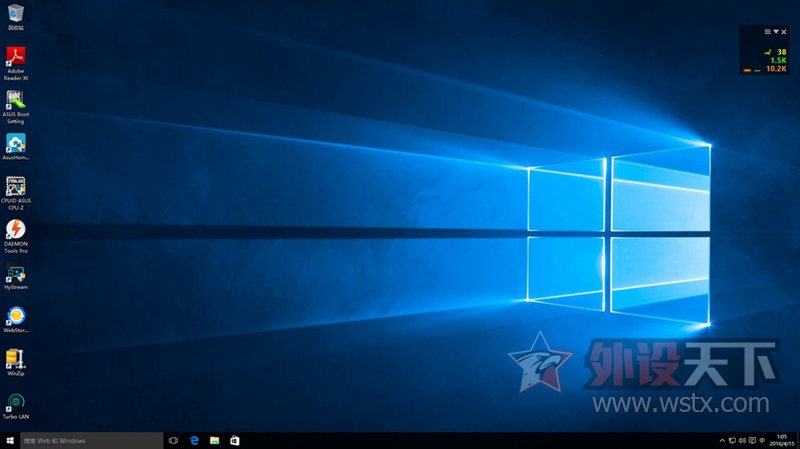Open the volume tray icon
The height and width of the screenshot is (449, 800).
[742, 440]
